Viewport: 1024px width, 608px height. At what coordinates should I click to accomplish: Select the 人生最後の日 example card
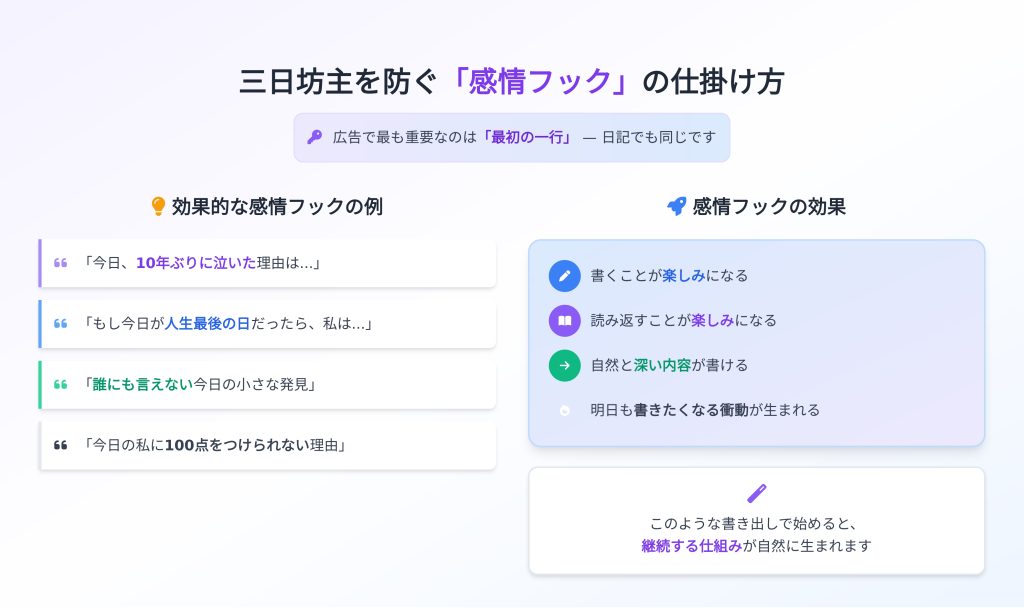[268, 324]
